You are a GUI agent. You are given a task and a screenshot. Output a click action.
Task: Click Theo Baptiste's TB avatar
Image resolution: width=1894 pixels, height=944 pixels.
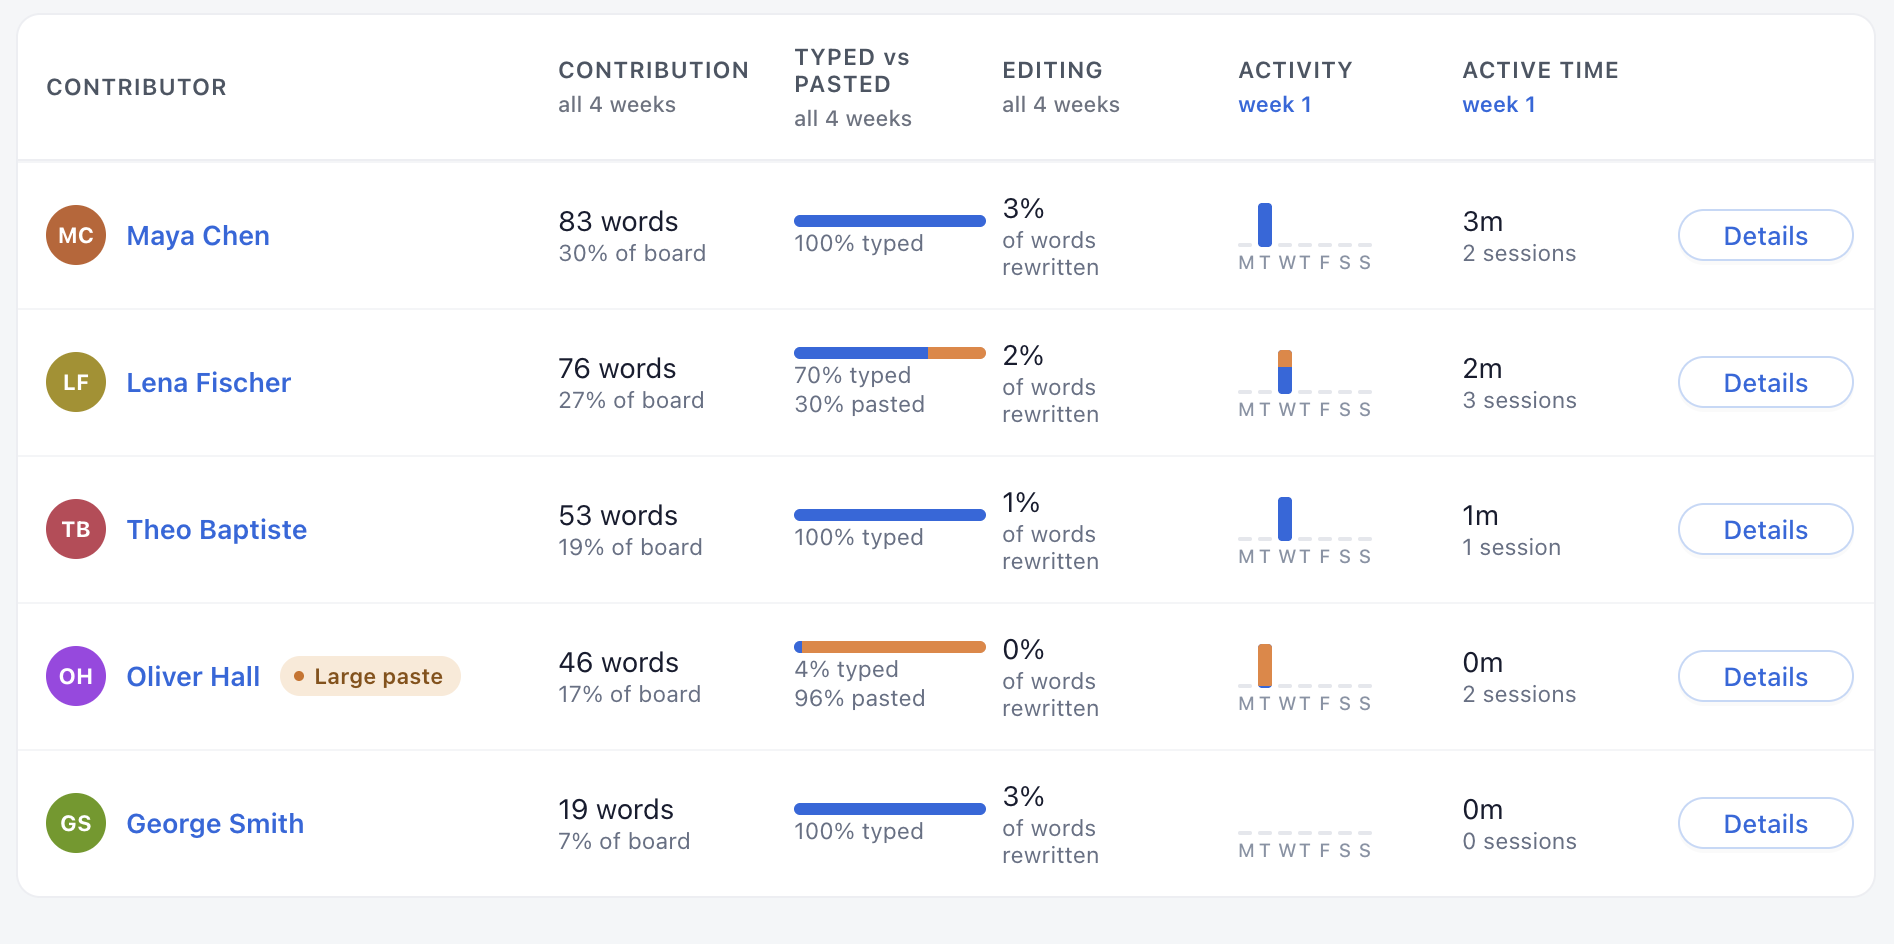76,529
